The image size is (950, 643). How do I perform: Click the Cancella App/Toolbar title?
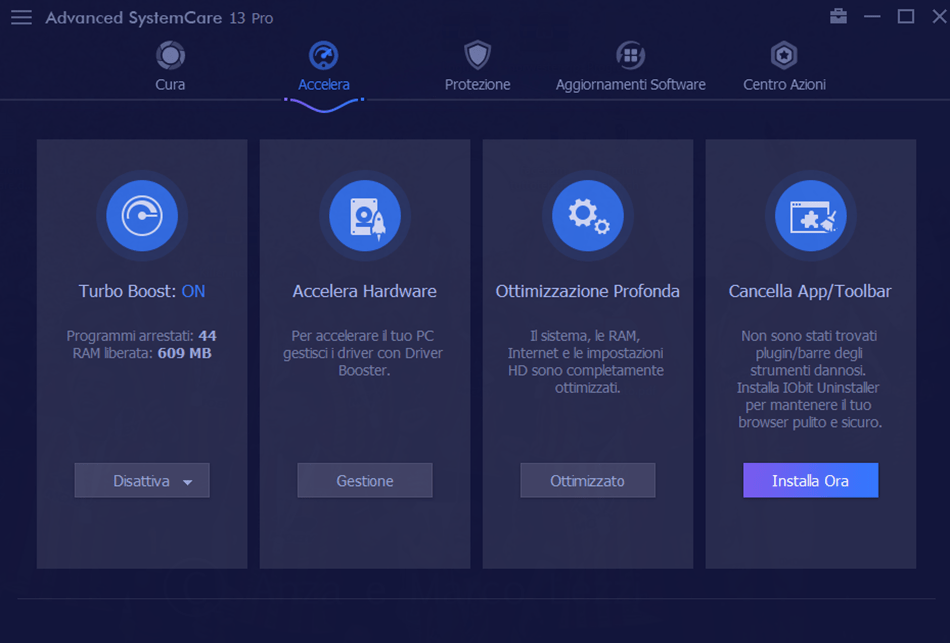click(x=810, y=292)
